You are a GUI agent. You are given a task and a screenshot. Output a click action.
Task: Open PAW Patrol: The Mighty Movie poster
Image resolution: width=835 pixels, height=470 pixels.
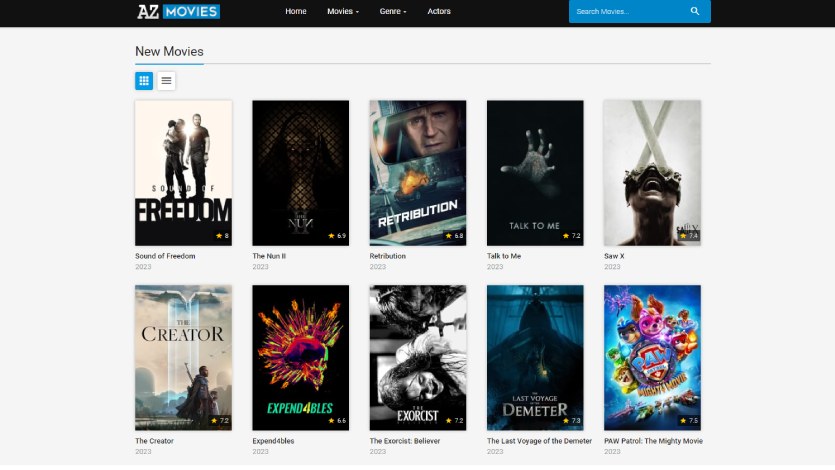[x=652, y=358]
